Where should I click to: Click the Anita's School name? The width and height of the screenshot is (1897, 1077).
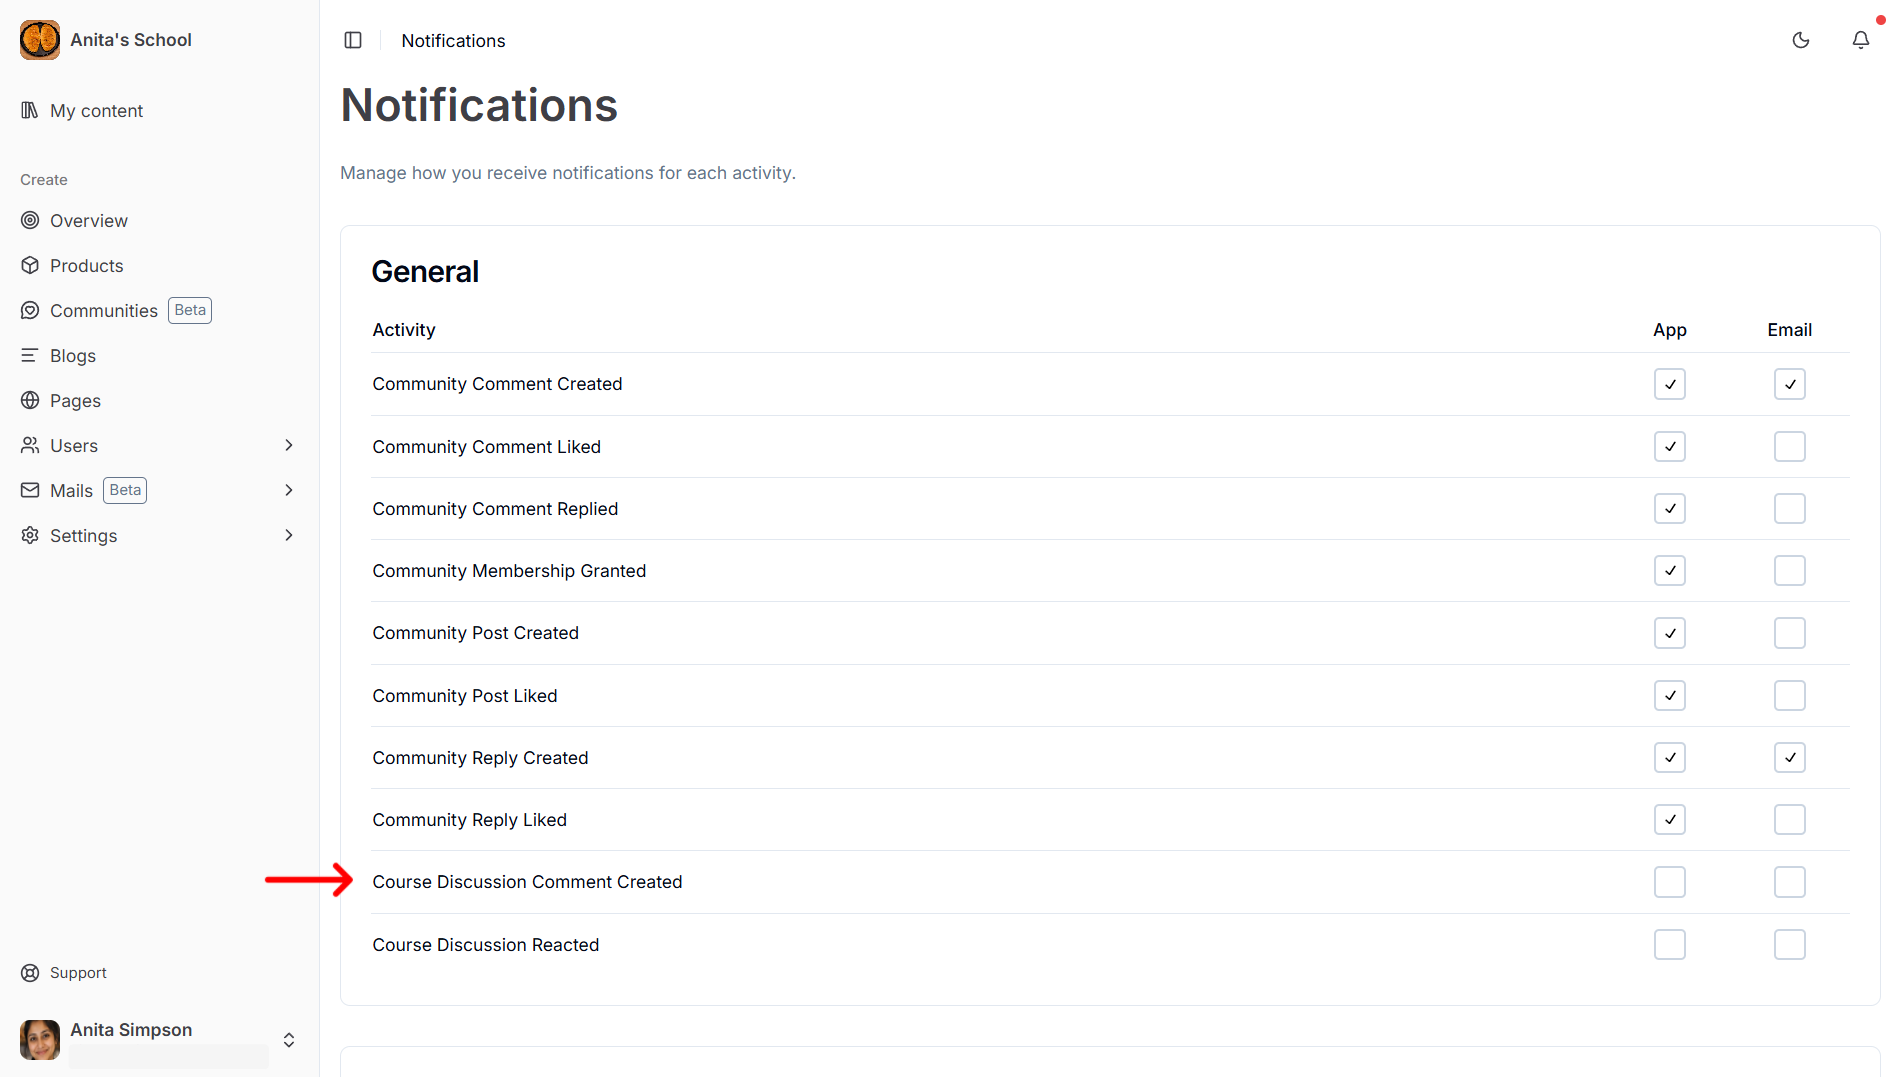click(131, 40)
